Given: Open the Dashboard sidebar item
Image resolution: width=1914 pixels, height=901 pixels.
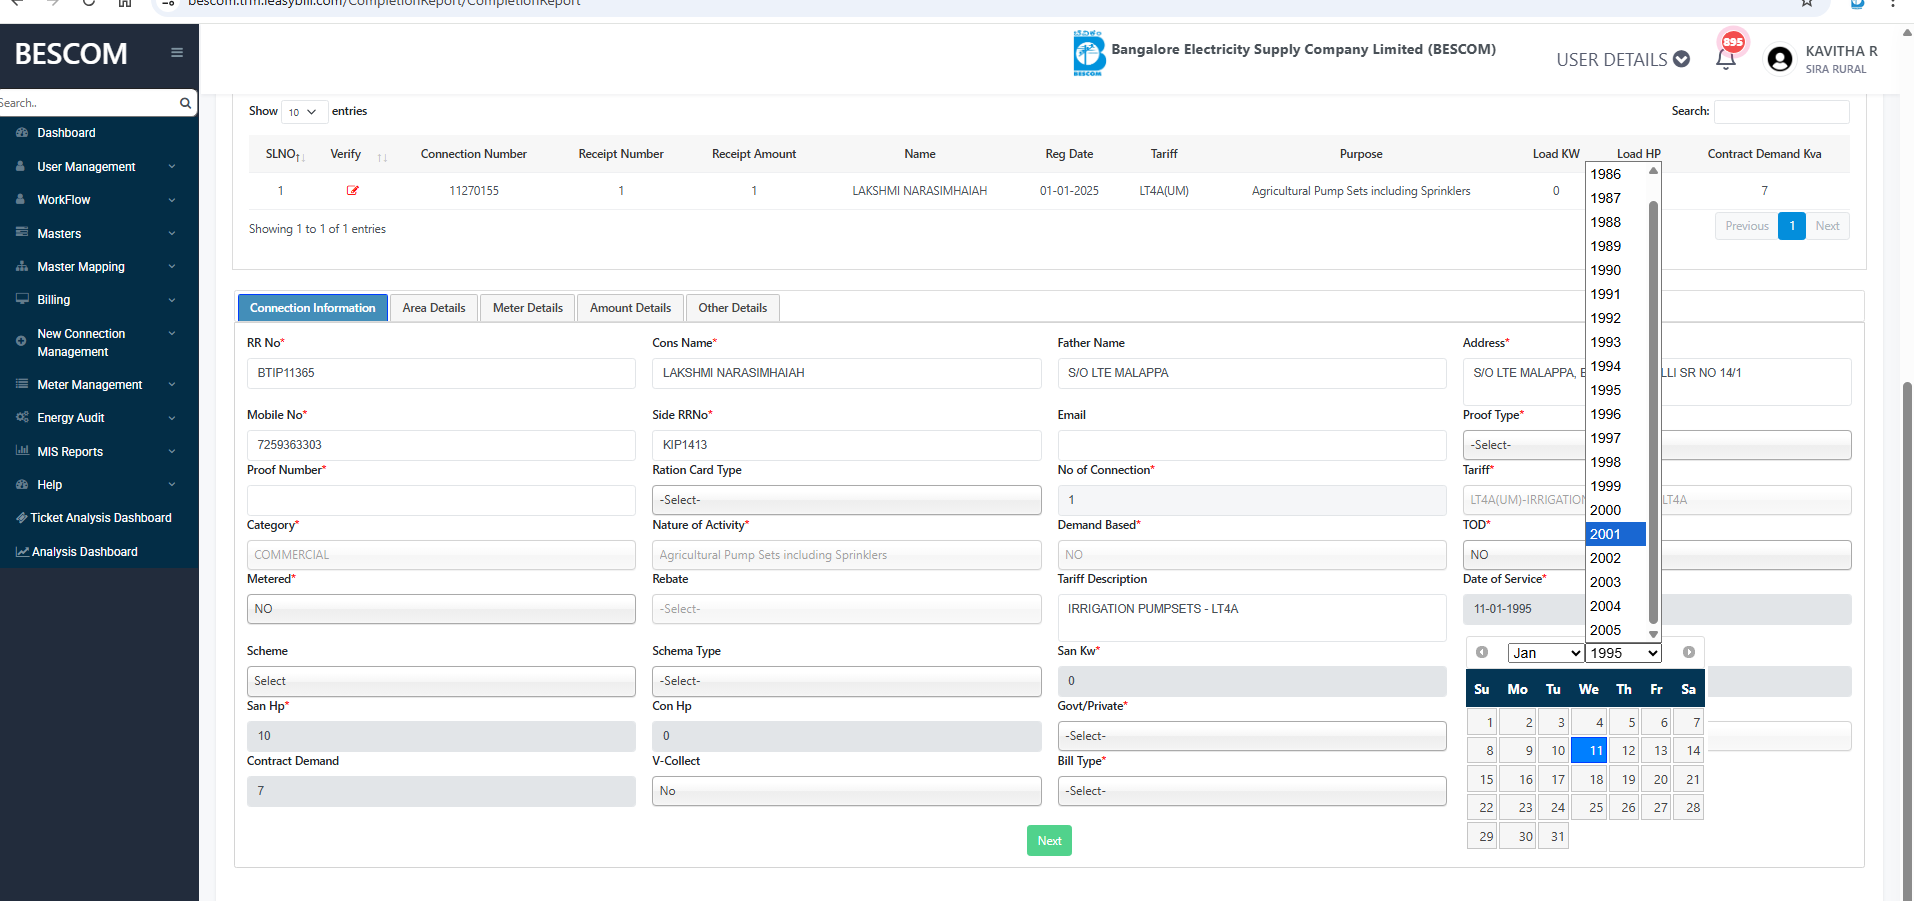Looking at the screenshot, I should pos(66,133).
